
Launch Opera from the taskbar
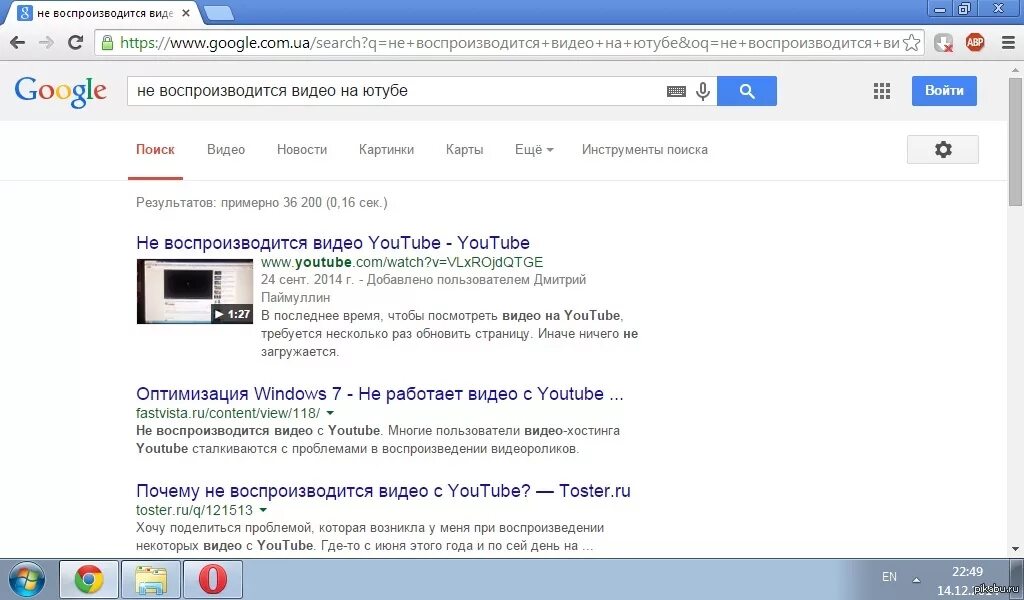point(213,579)
